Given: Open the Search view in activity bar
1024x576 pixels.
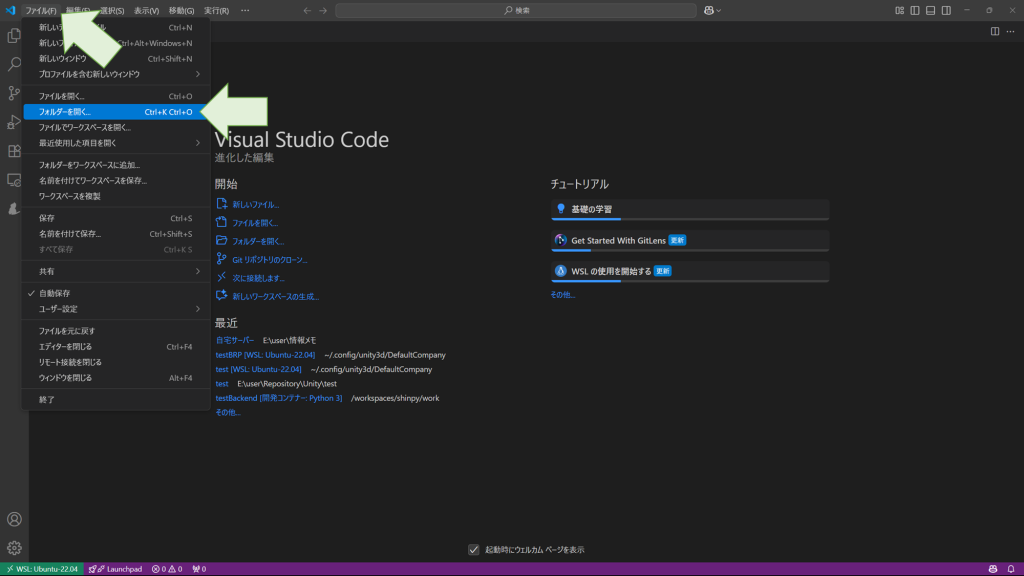Looking at the screenshot, I should click(x=14, y=64).
